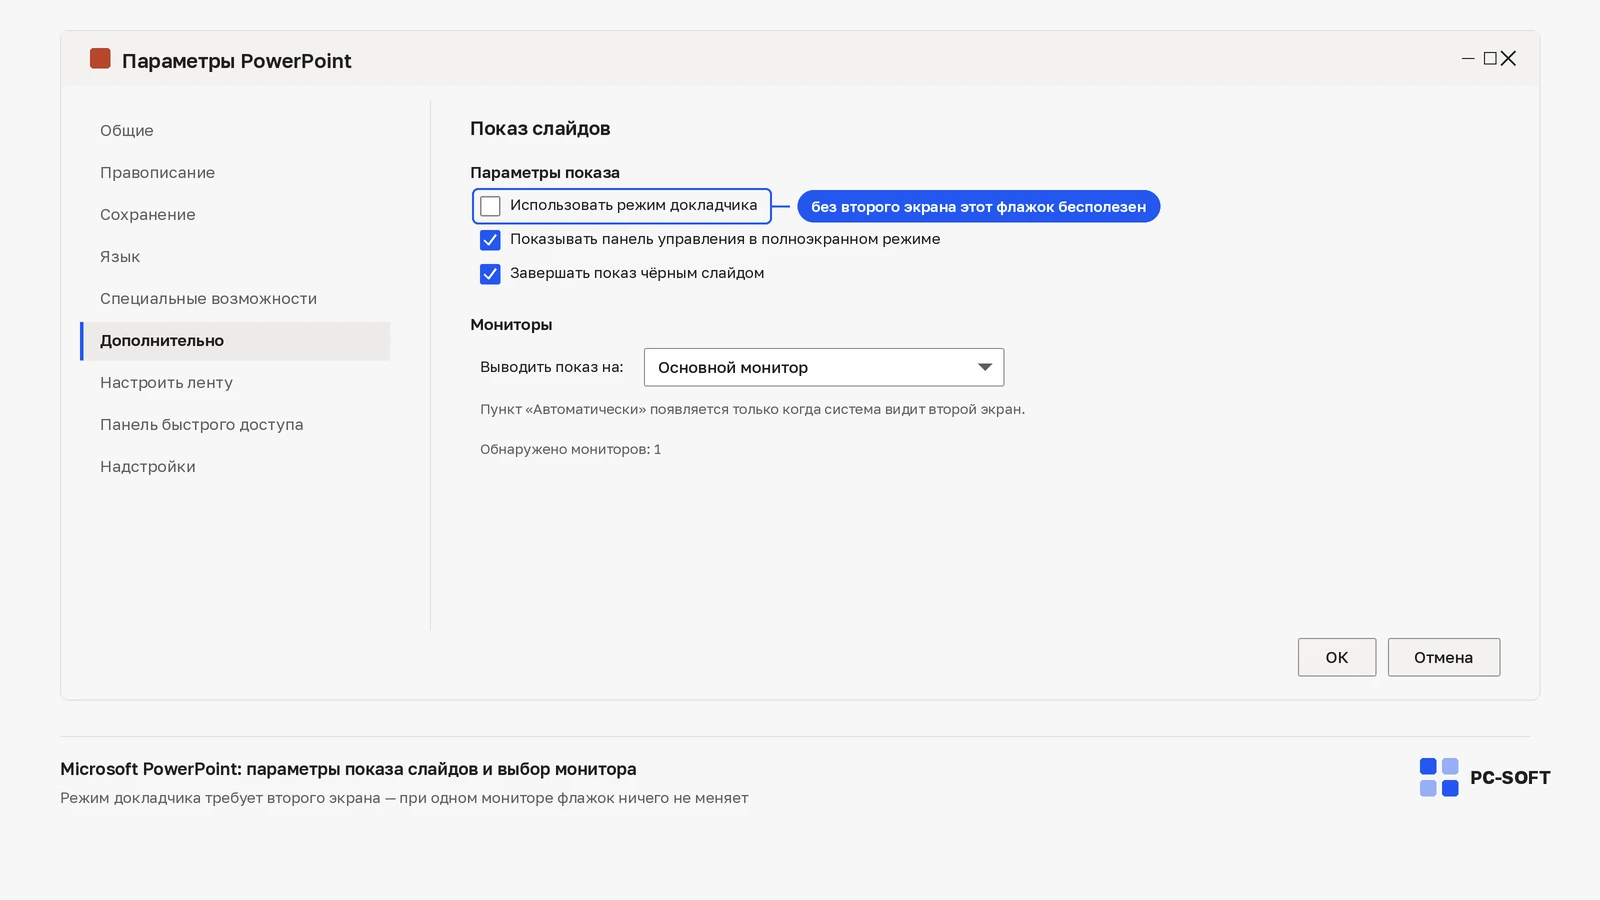Uncheck «Показывать панель управления в полноэкранном режиме»
Screen dimensions: 1600x900
click(x=490, y=240)
